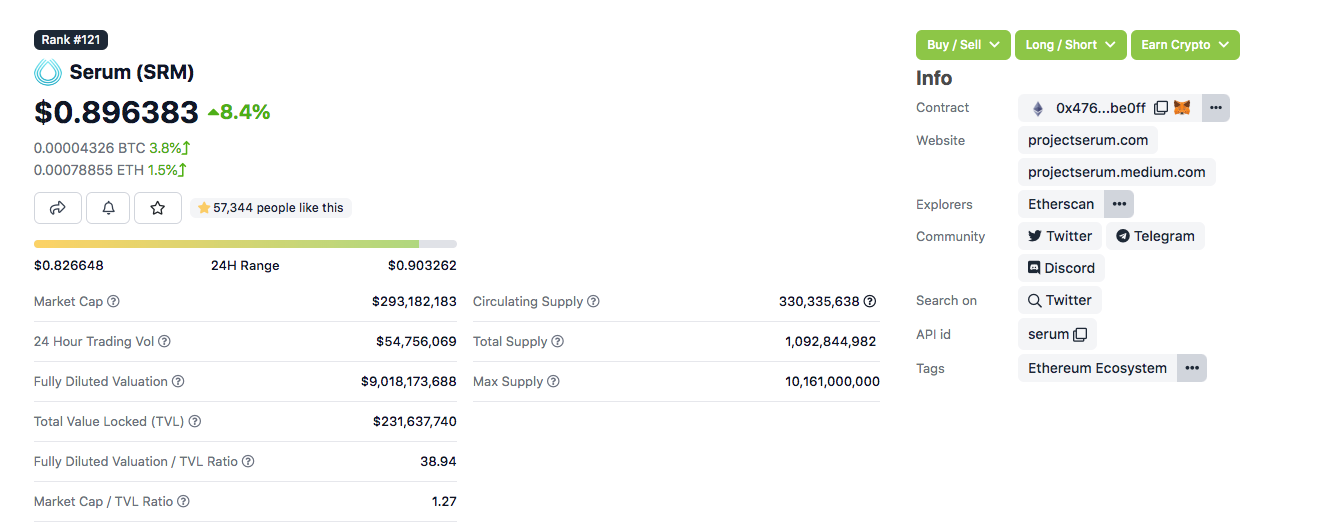
Task: Click the 10,161,000,000 max supply value
Action: click(x=833, y=381)
